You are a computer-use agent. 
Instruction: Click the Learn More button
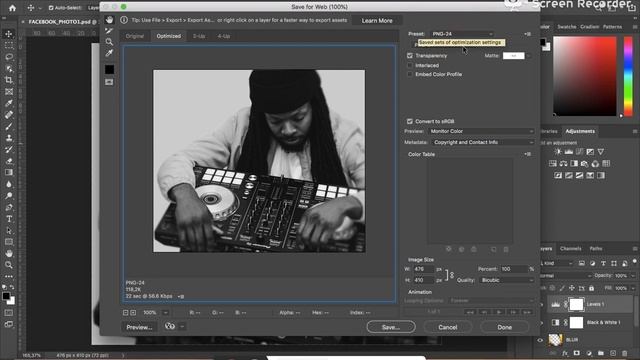(377, 20)
